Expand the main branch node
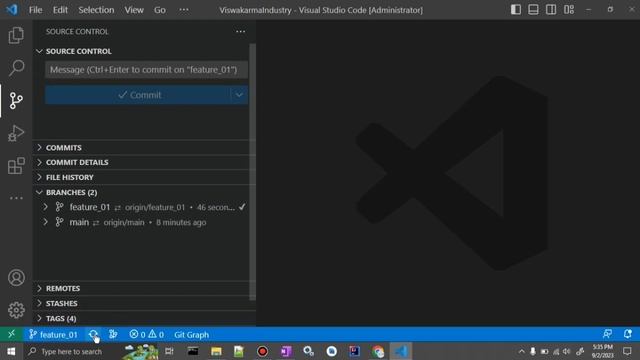 (45, 222)
